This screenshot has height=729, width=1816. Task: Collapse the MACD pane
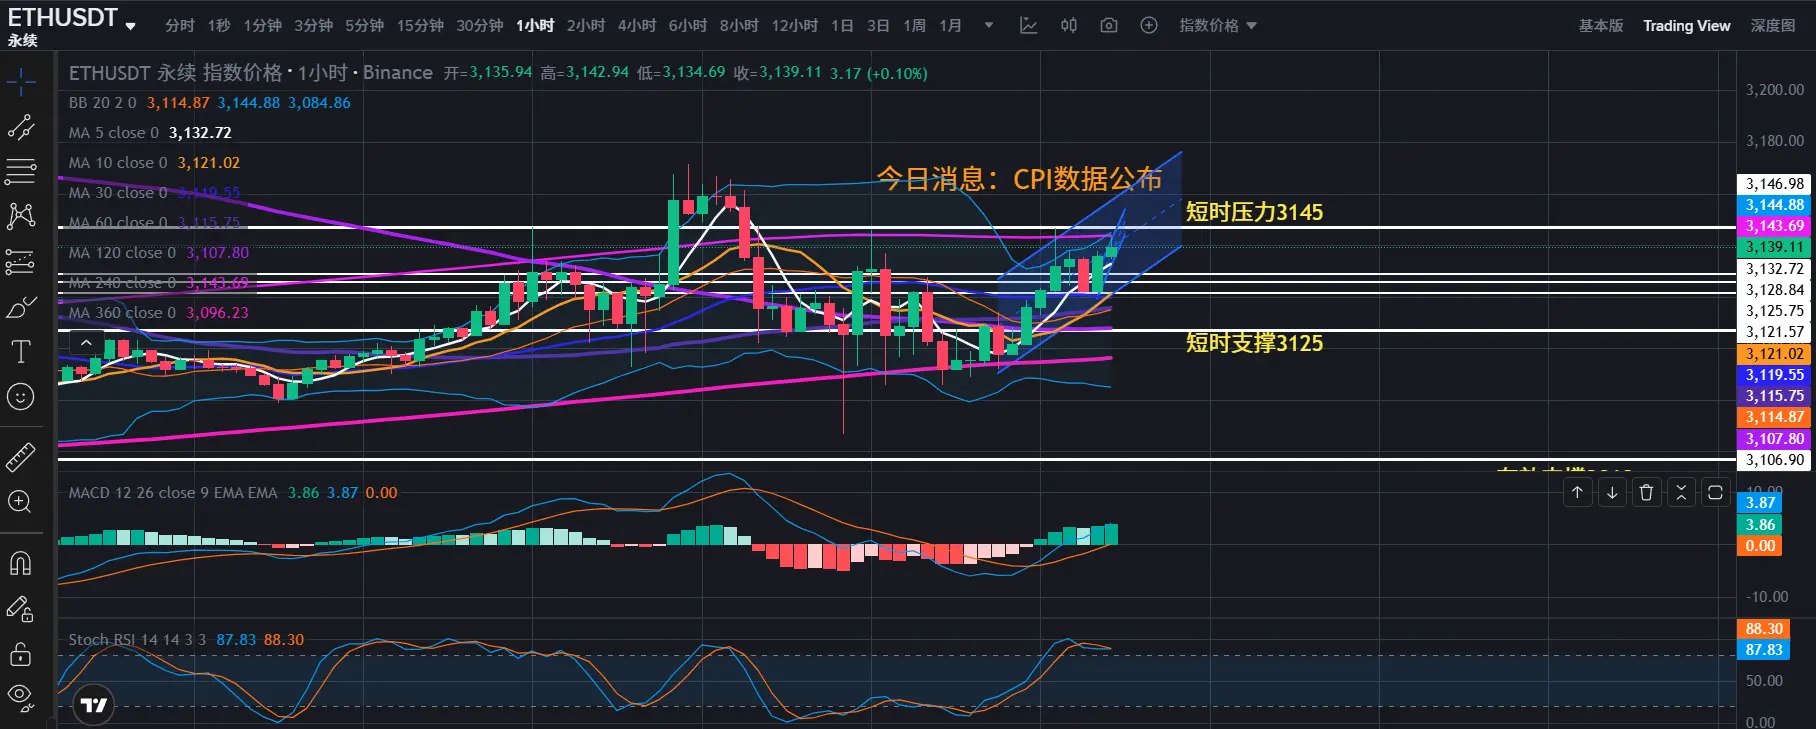1681,492
